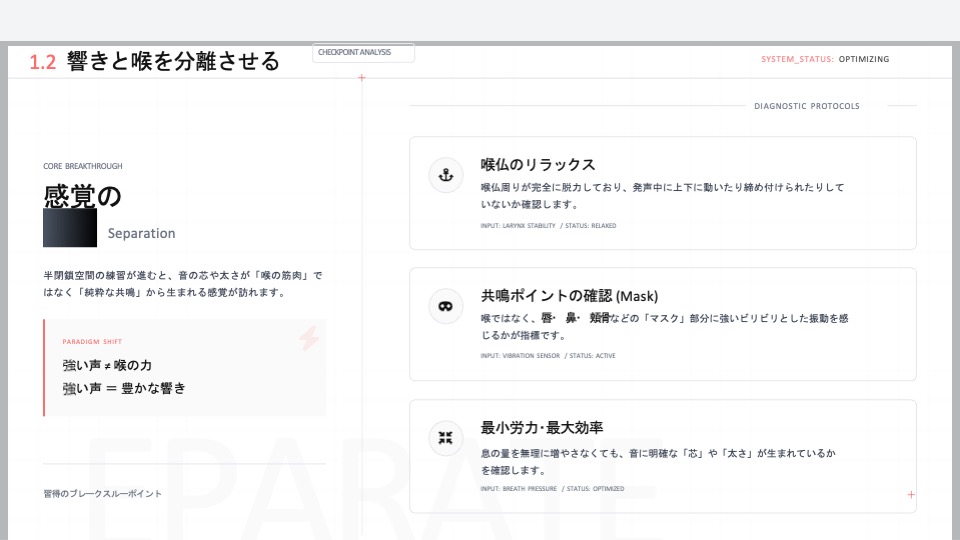Click the pink plus marker below Checkpoint Analysis
960x540 pixels.
point(362,77)
